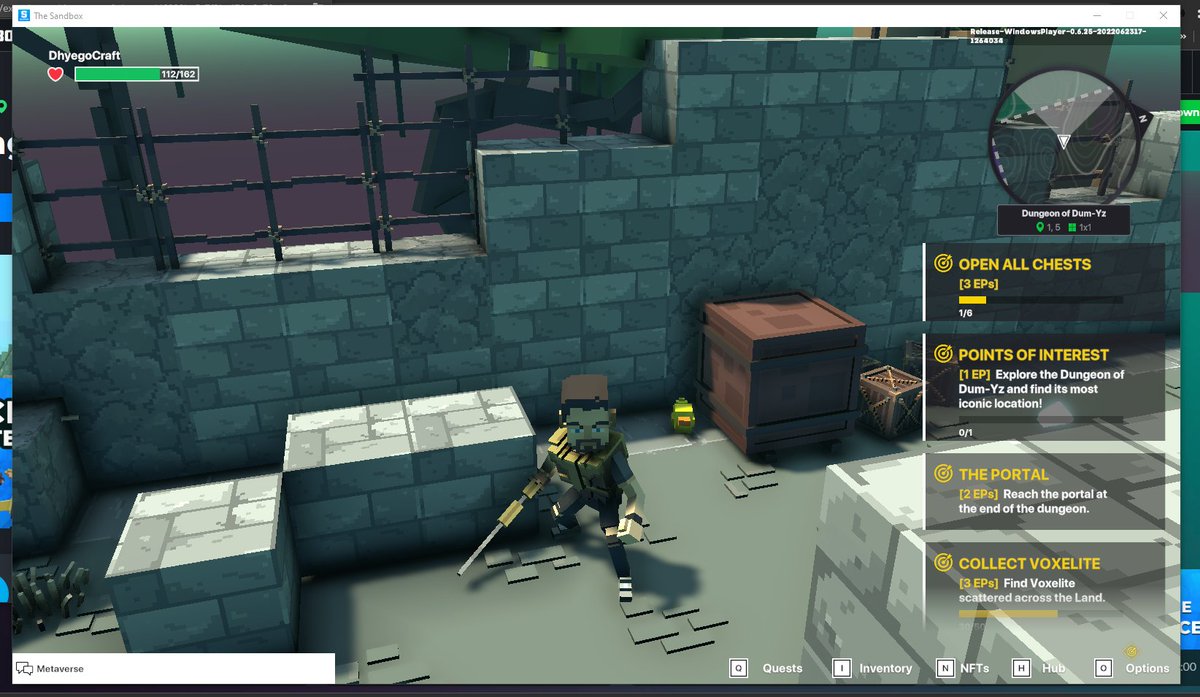Select the POINTS OF INTEREST quest title
This screenshot has width=1200, height=697.
point(1034,355)
